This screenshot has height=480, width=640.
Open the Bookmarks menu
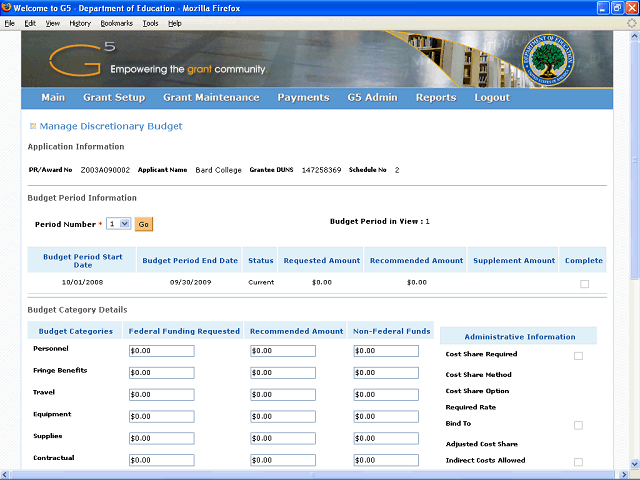pyautogui.click(x=116, y=22)
